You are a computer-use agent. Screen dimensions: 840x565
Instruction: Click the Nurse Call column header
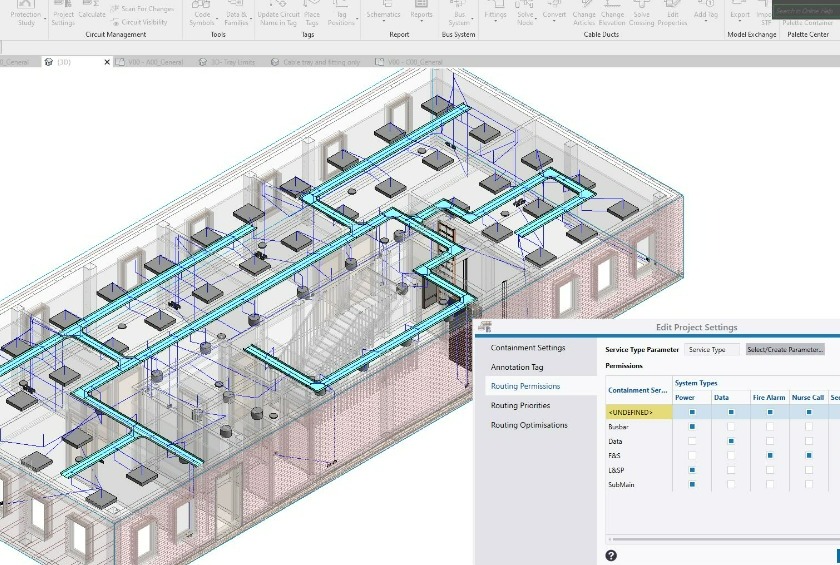[808, 397]
